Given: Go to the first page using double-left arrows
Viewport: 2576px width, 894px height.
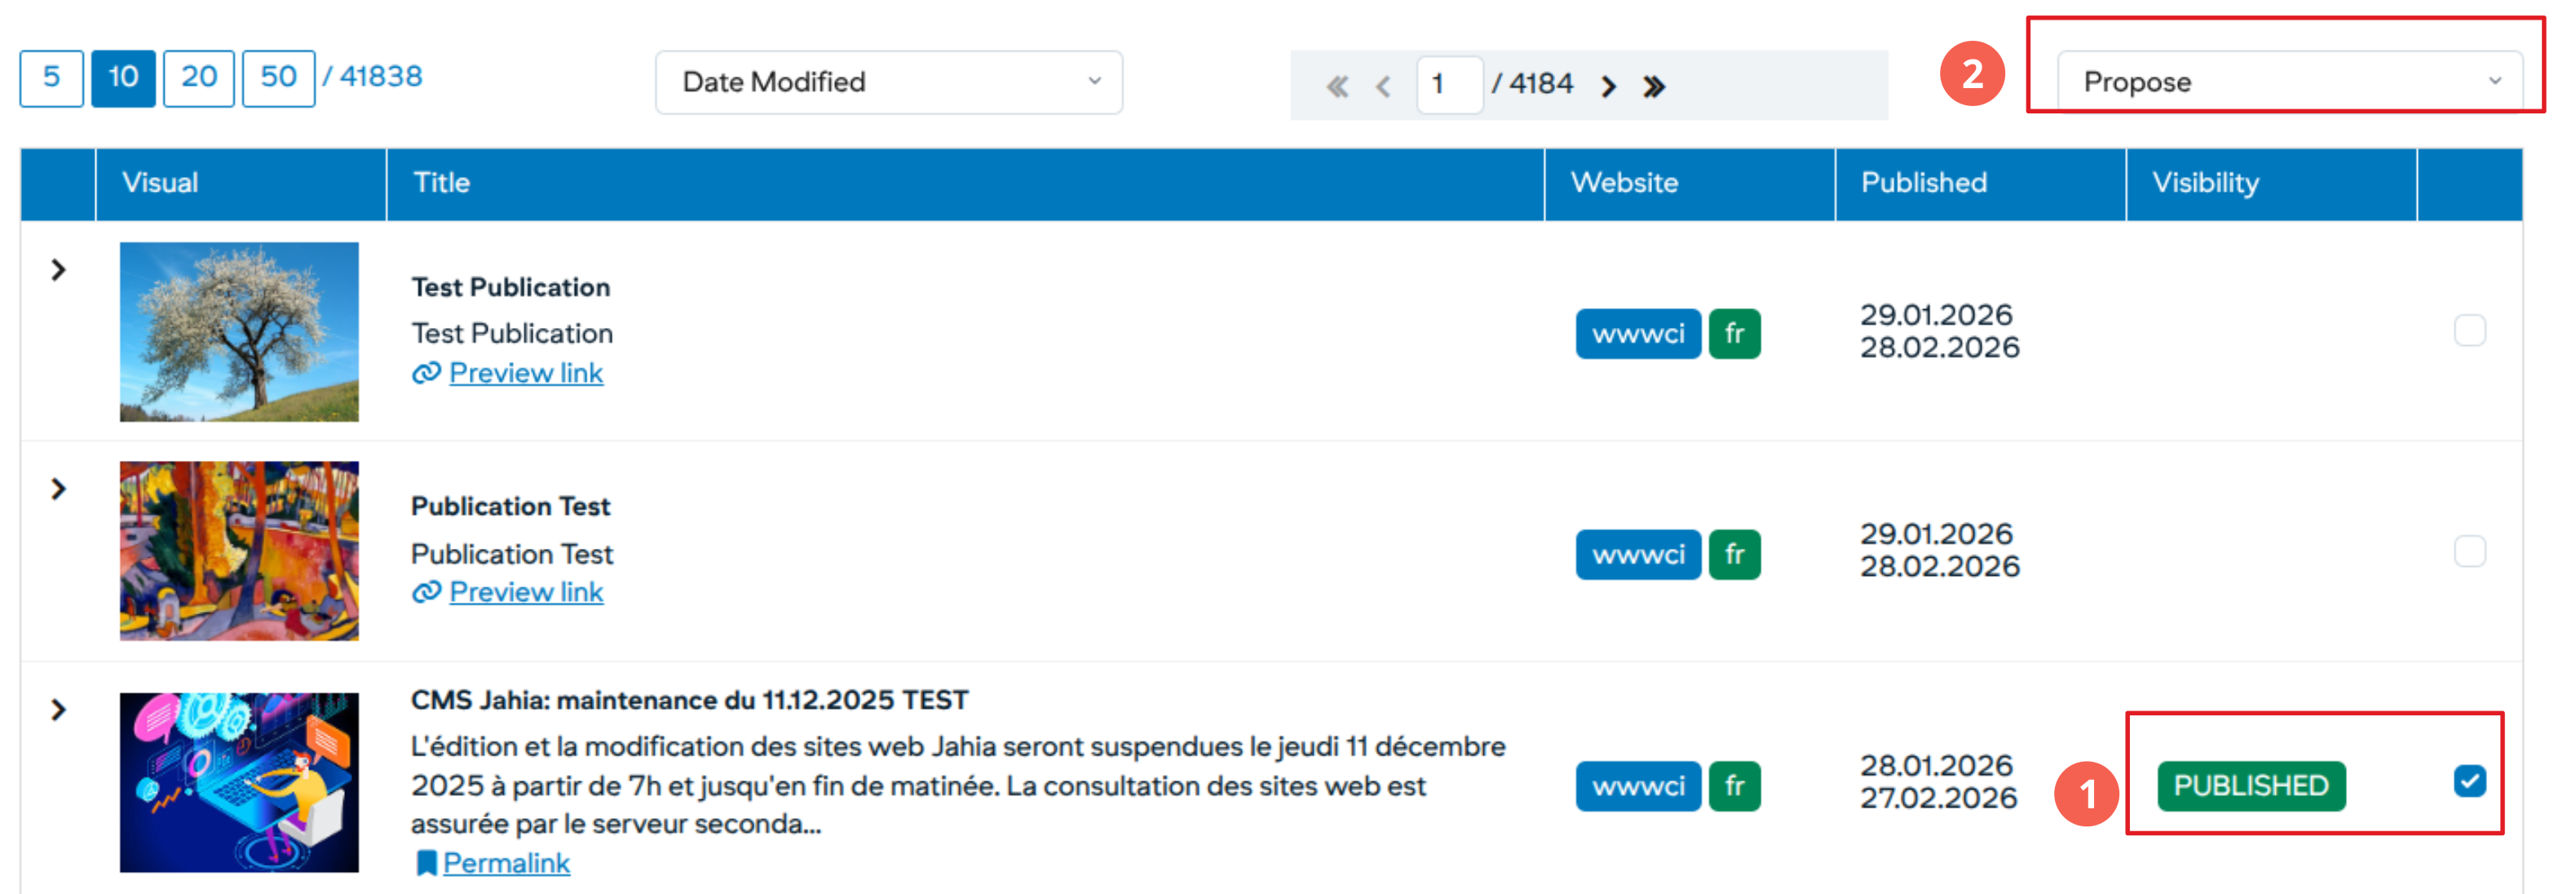Looking at the screenshot, I should (x=1337, y=86).
